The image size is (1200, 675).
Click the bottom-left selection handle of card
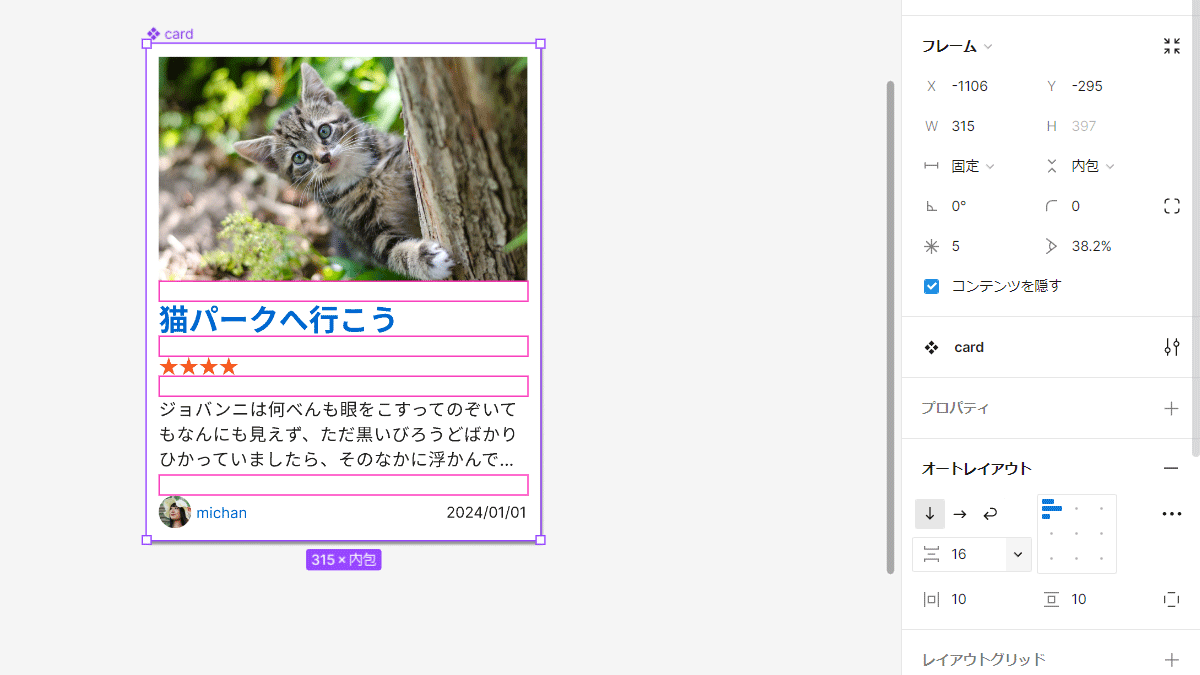[147, 540]
